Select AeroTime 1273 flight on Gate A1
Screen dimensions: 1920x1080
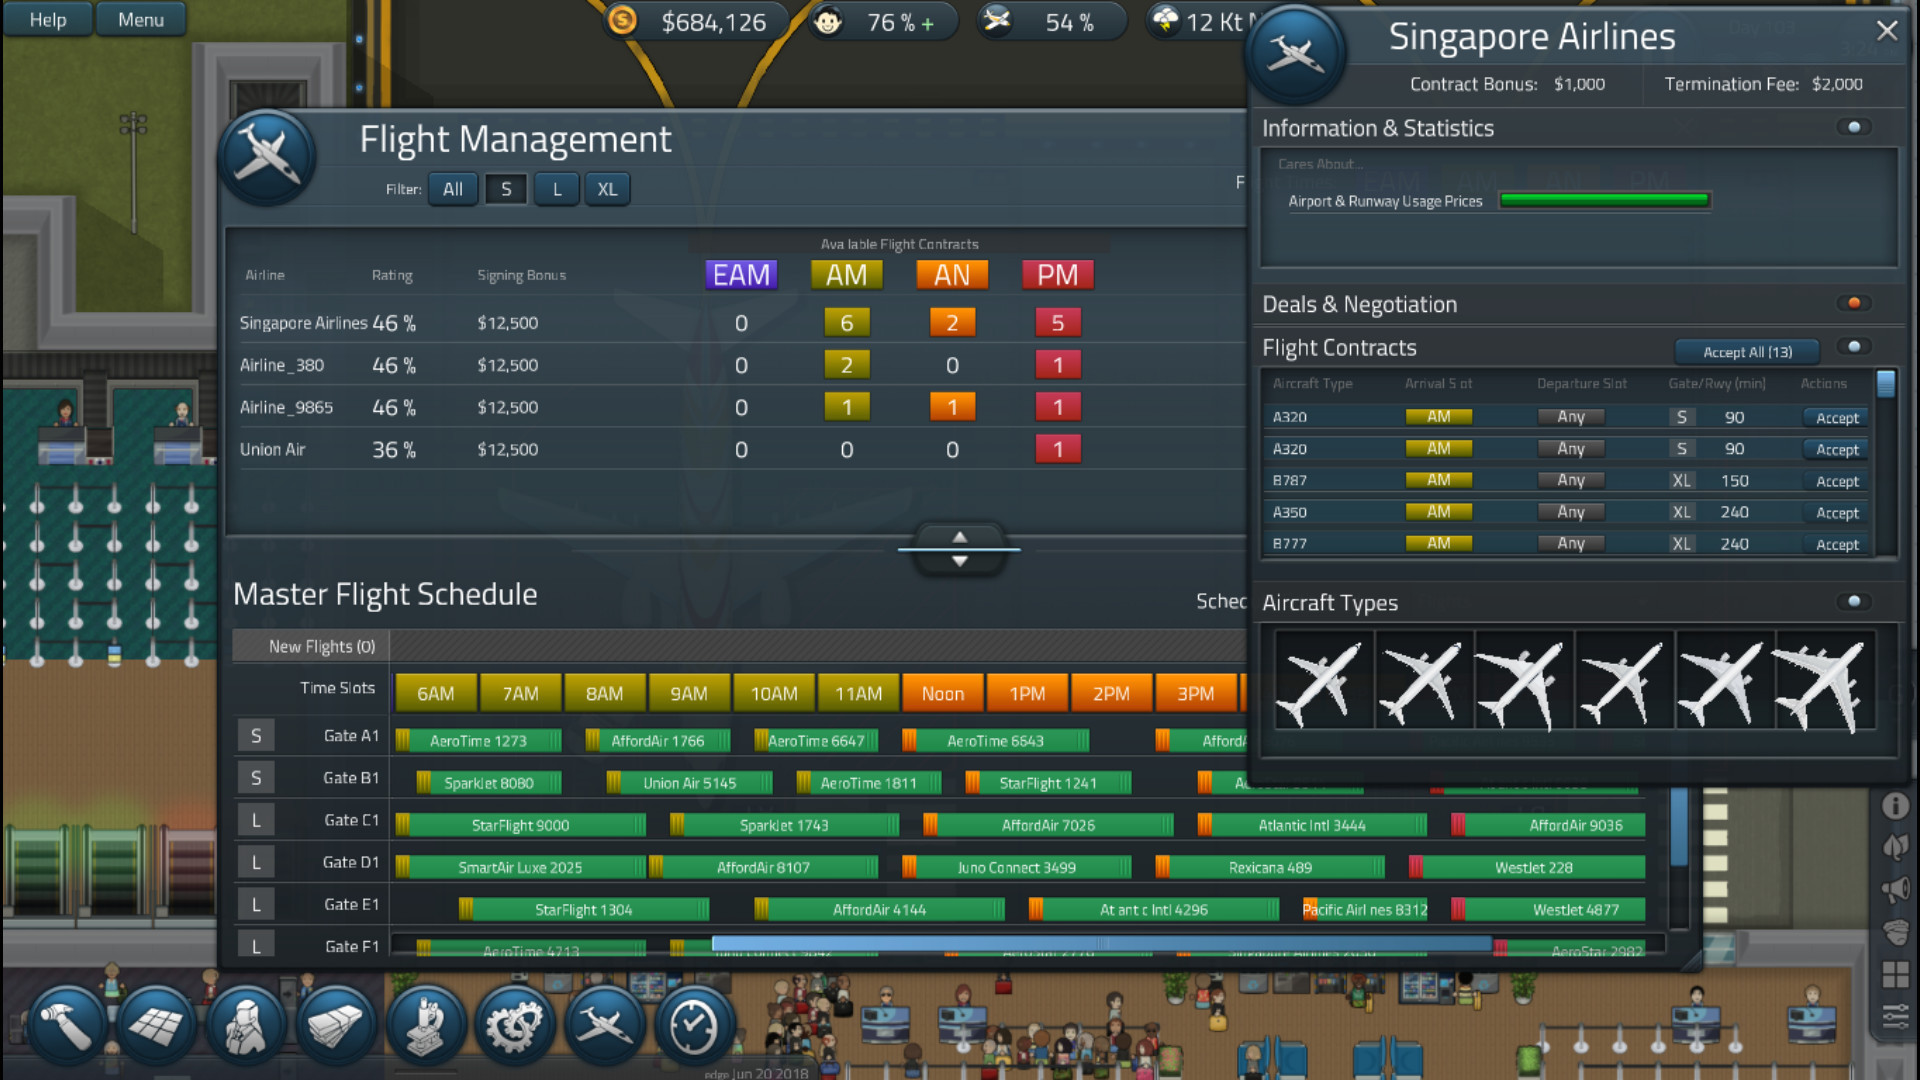[x=478, y=741]
